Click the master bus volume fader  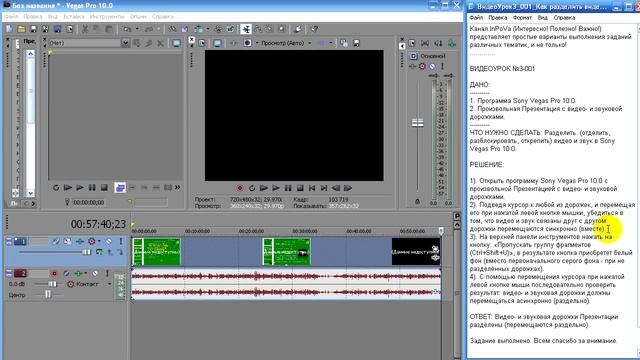tap(417, 122)
